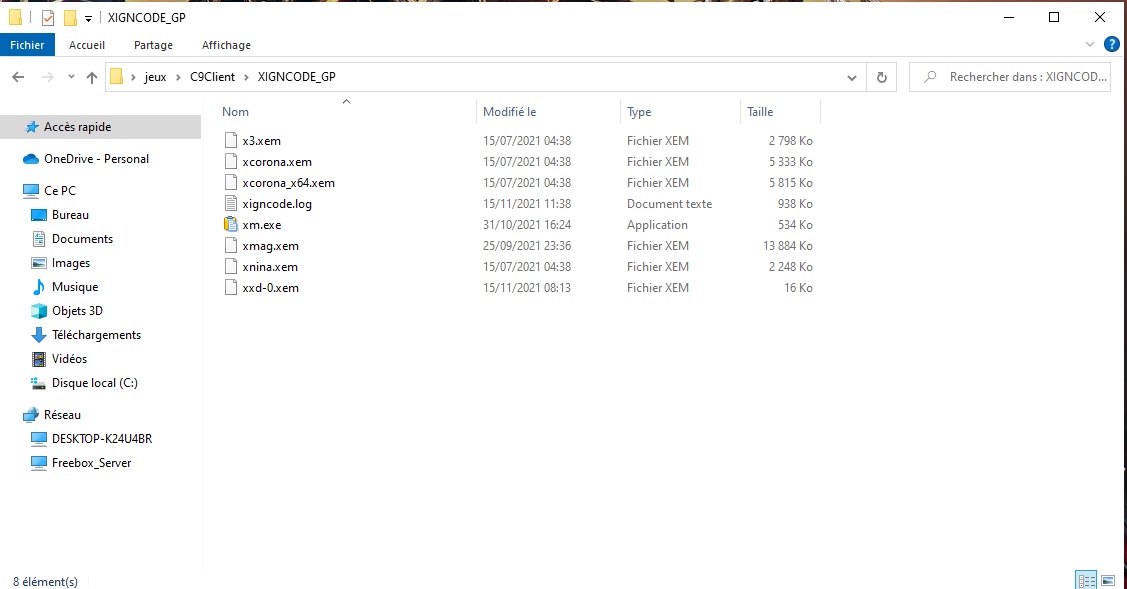Image resolution: width=1127 pixels, height=589 pixels.
Task: Open Accès rapide in navigation pane
Action: tap(78, 127)
